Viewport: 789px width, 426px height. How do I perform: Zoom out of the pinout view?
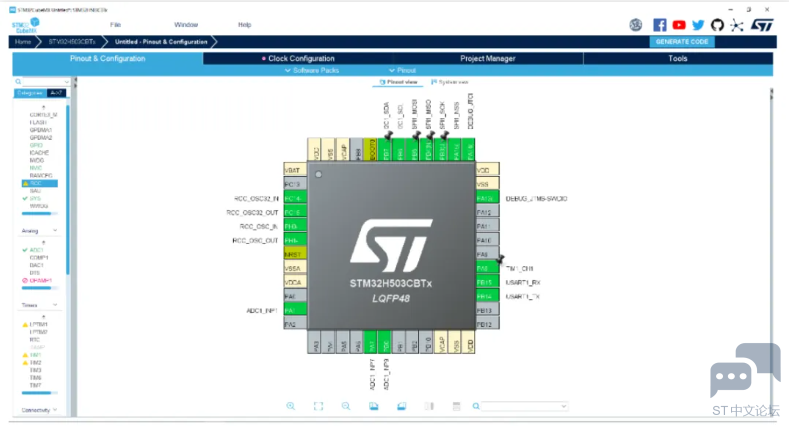pos(346,406)
